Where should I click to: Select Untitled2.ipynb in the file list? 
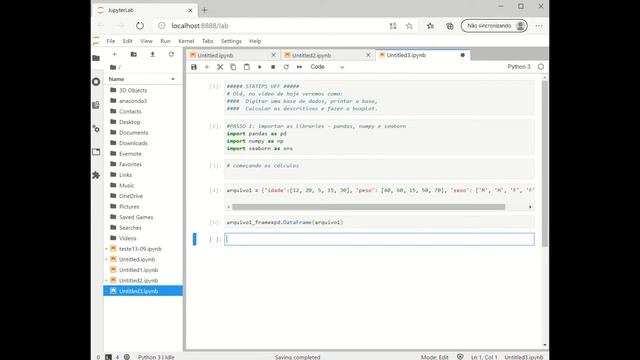pyautogui.click(x=142, y=280)
